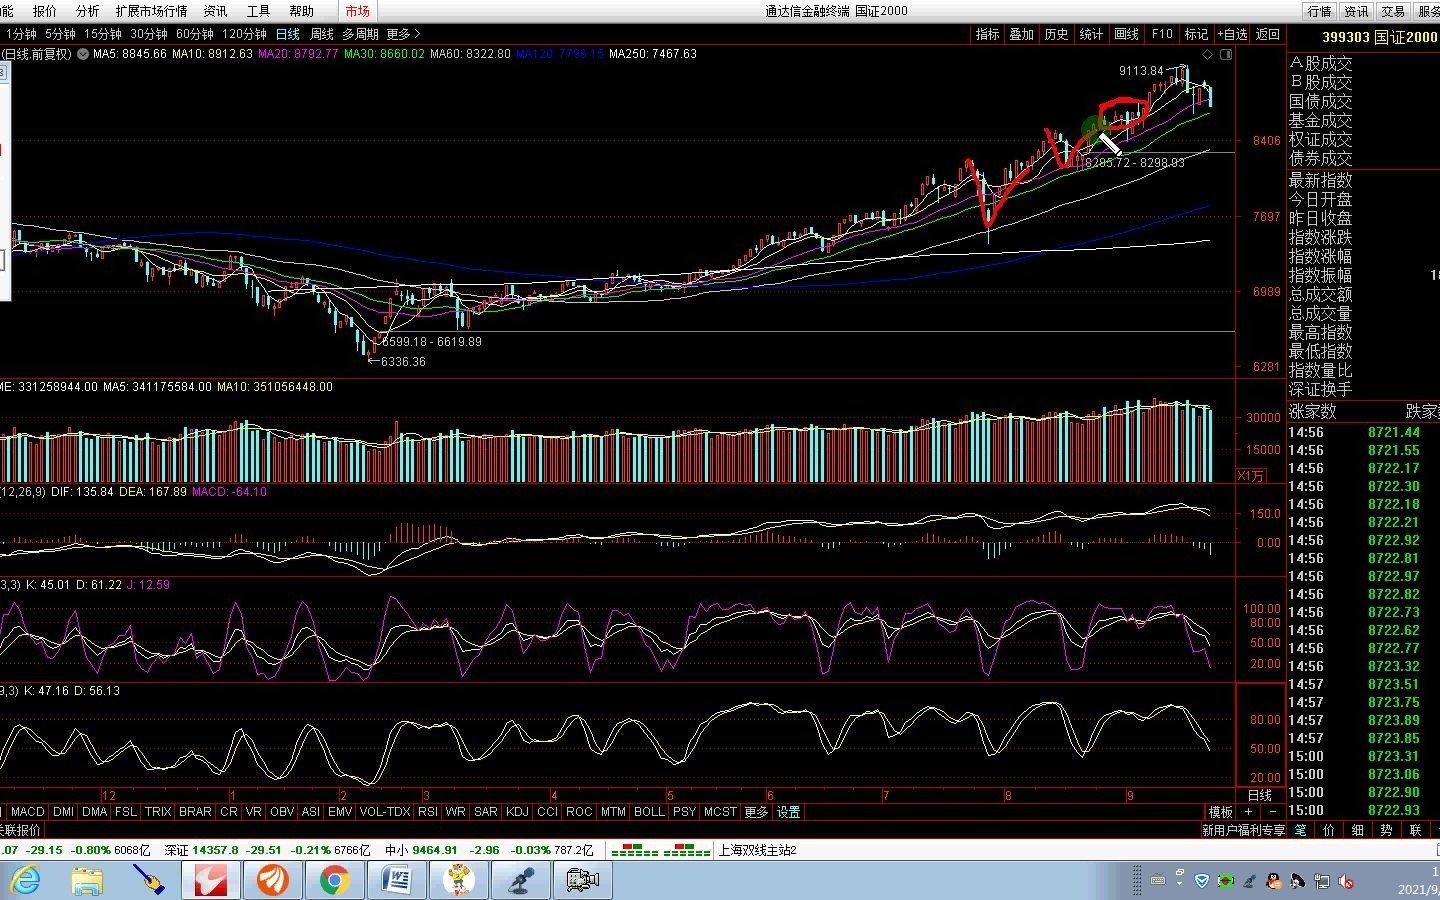
Task: Open Internet Explorer from the taskbar
Action: [x=25, y=880]
